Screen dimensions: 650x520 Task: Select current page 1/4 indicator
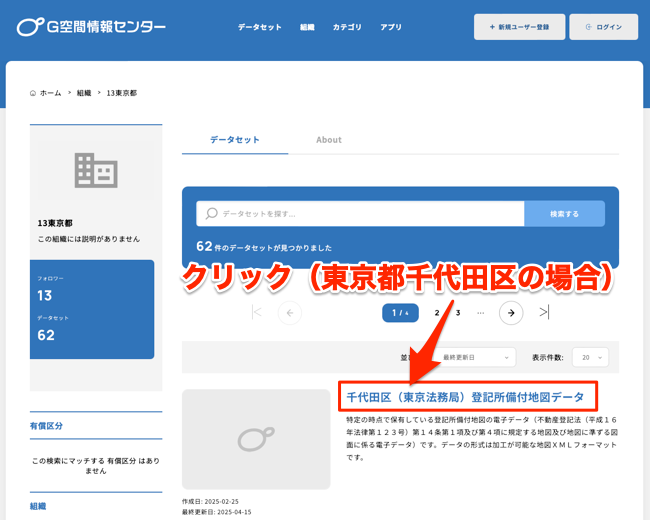pos(400,313)
